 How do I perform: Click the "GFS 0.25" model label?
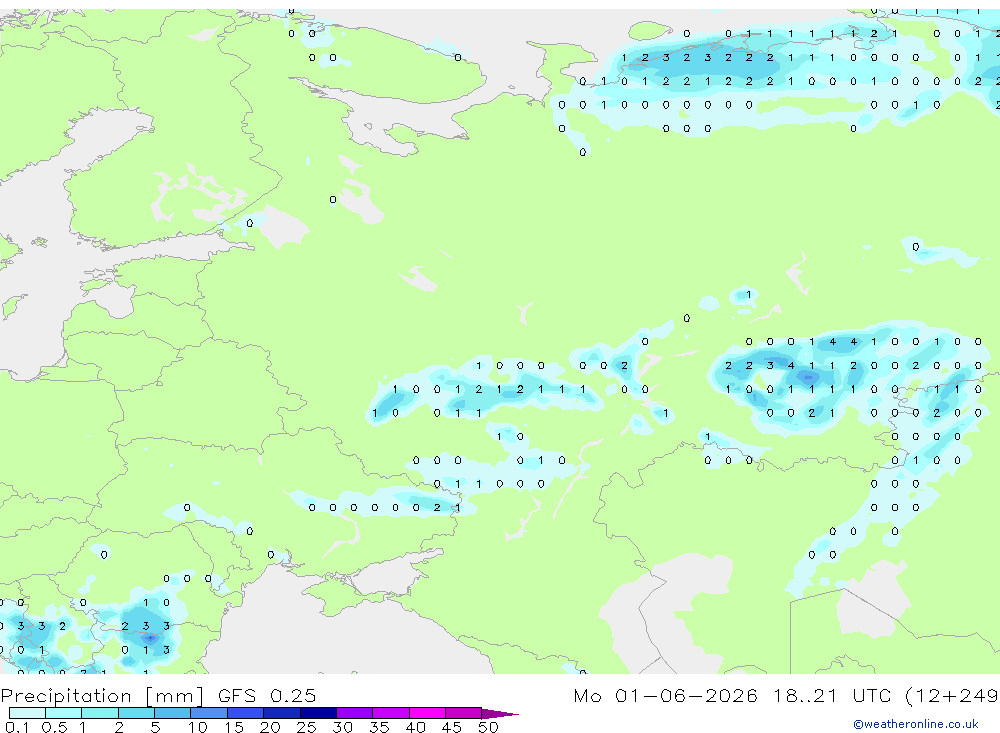pyautogui.click(x=267, y=696)
